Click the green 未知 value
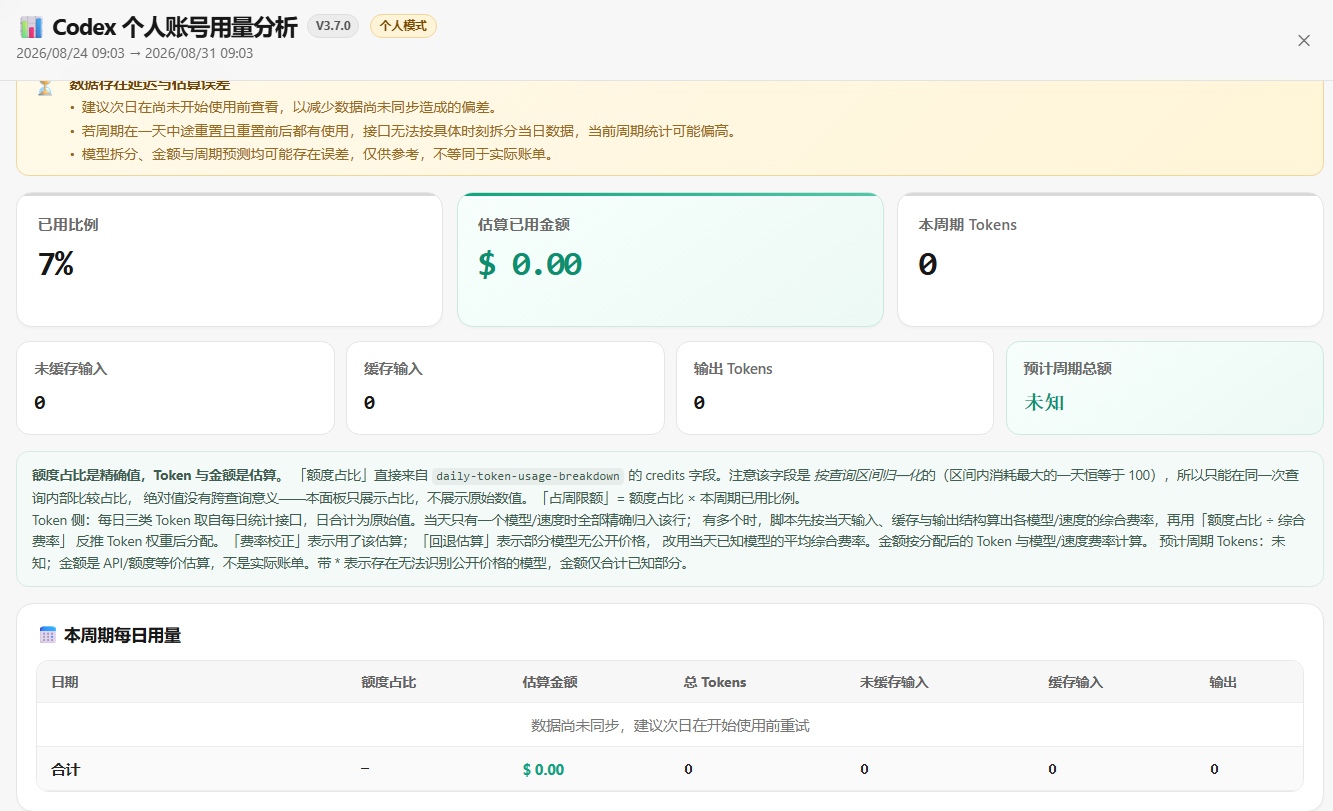Screen dimensions: 1333x811 pos(1044,403)
